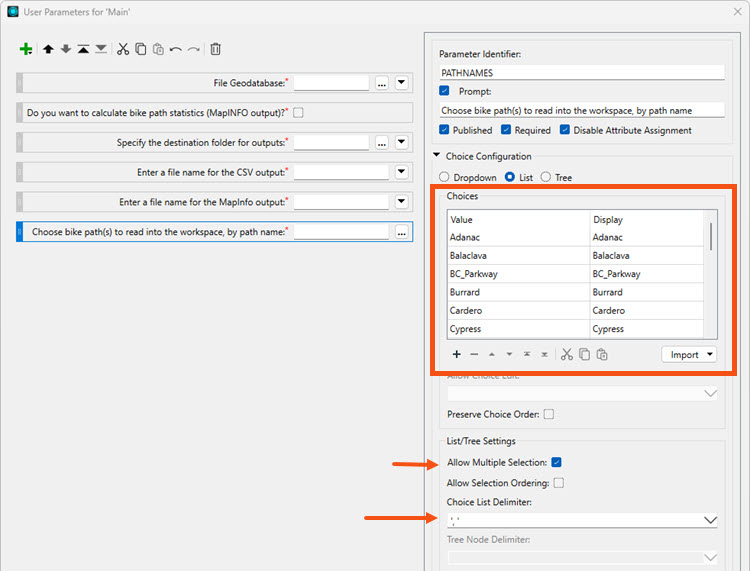Add a new choice row with plus
The height and width of the screenshot is (571, 750).
tap(457, 354)
